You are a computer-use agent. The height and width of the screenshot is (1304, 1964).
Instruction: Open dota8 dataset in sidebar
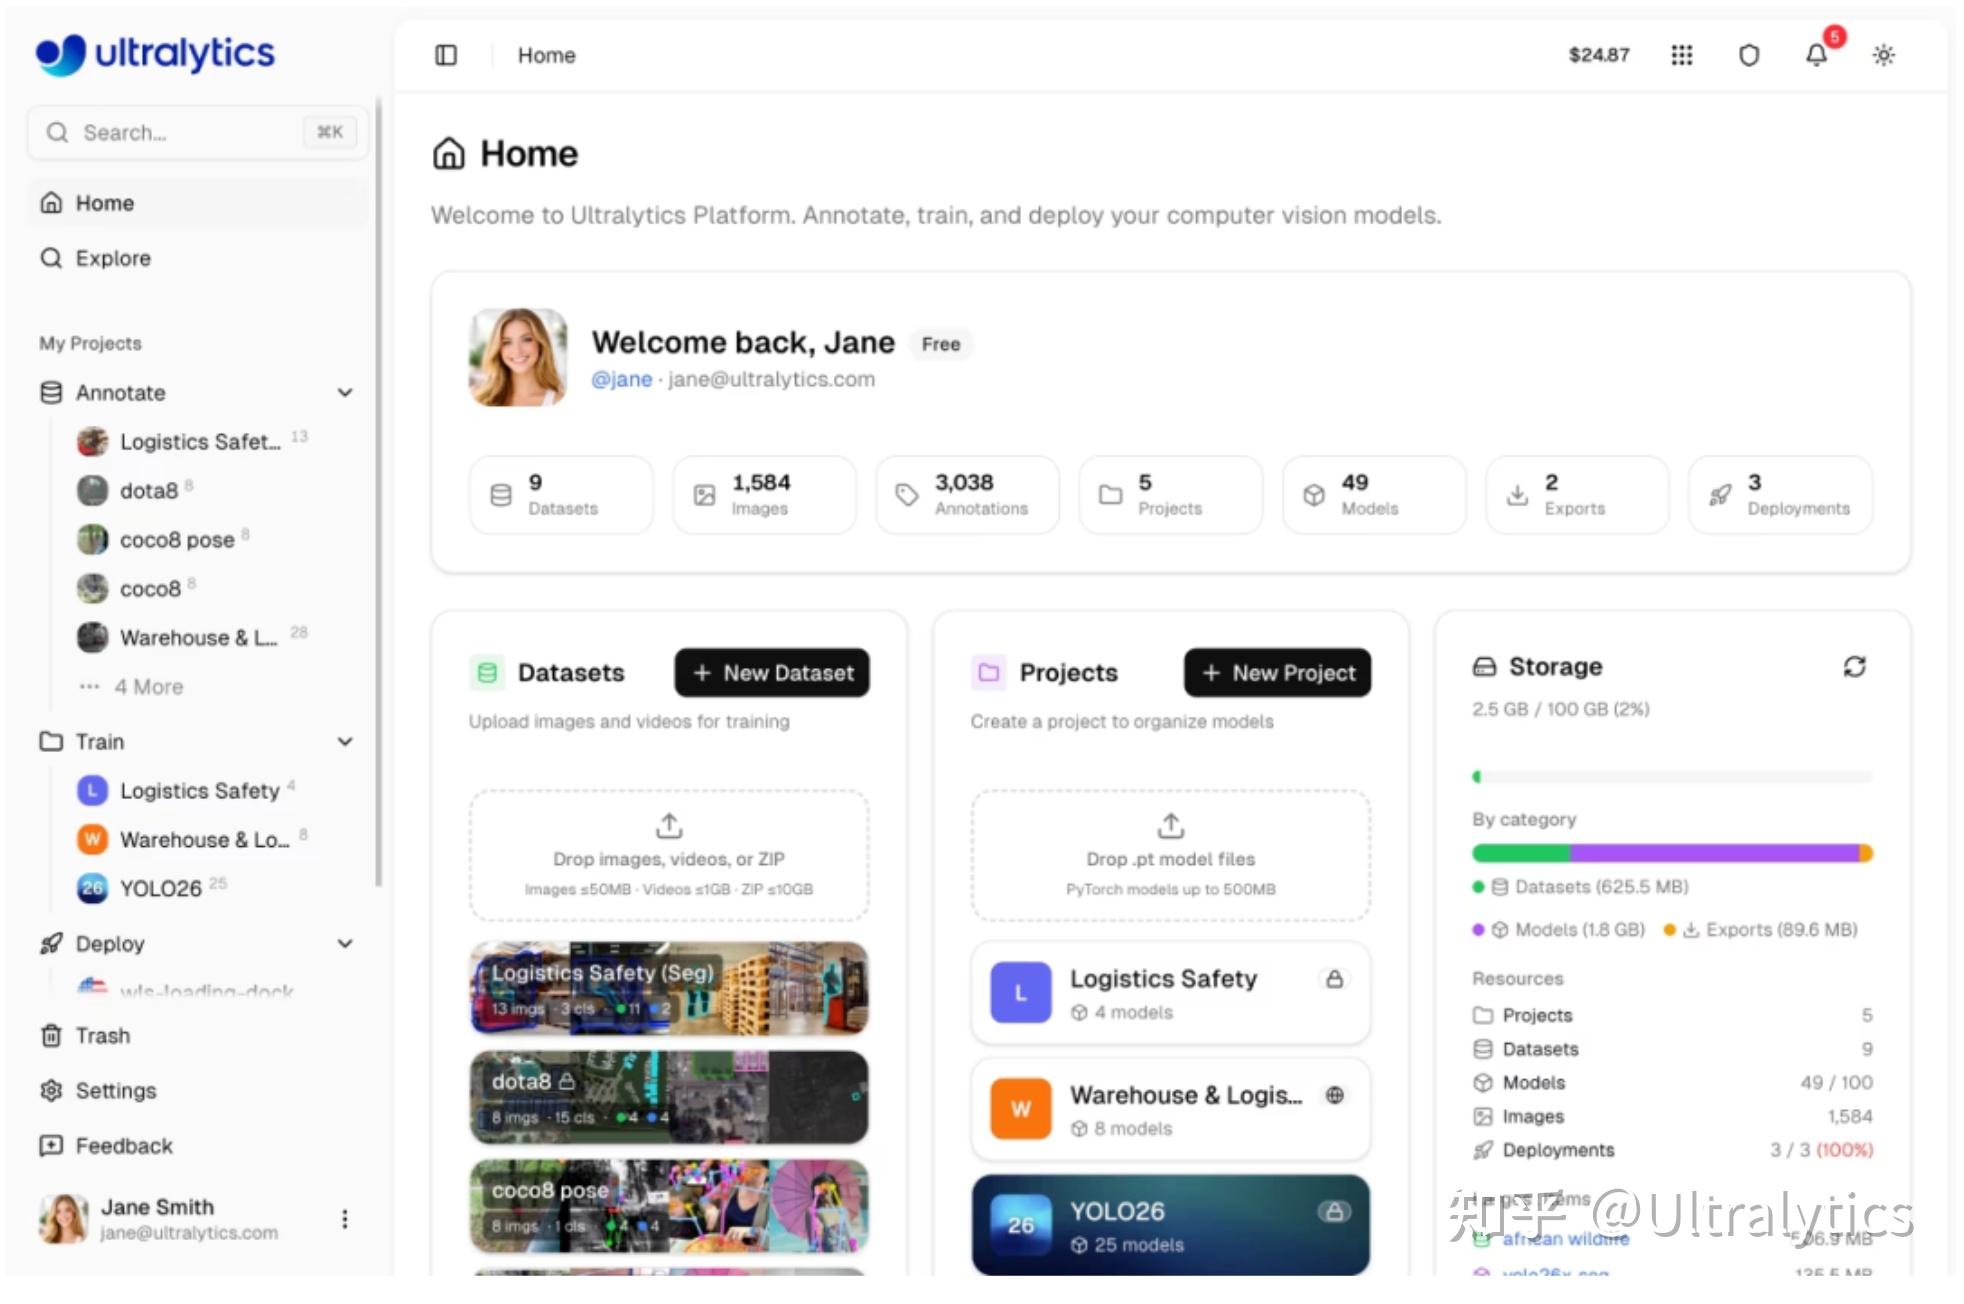tap(135, 491)
